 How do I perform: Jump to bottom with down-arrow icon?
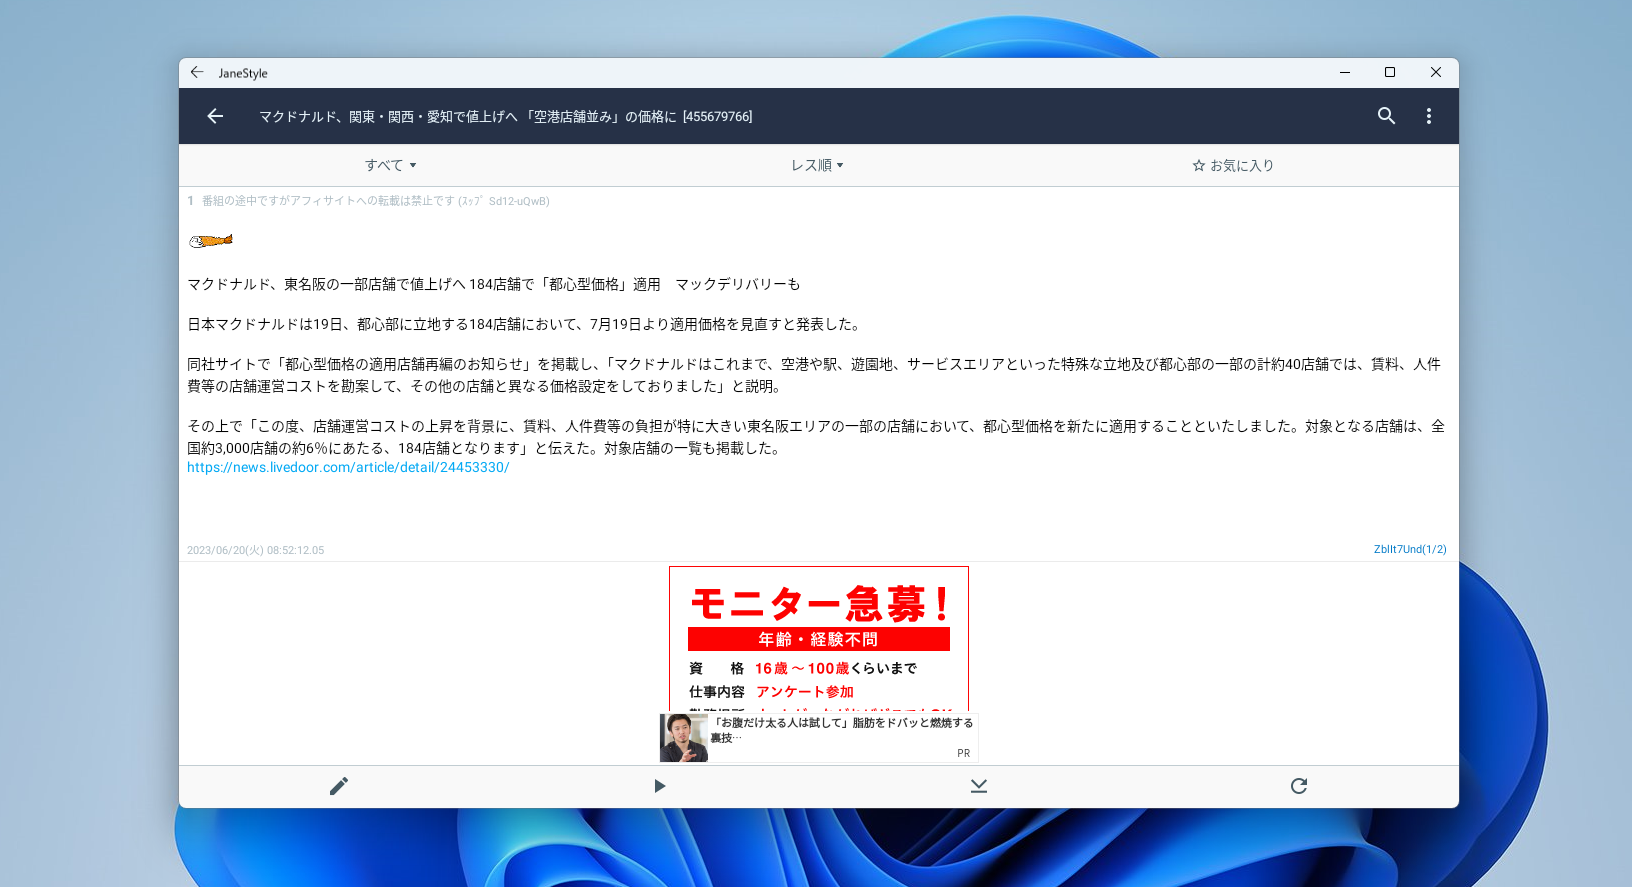(979, 786)
